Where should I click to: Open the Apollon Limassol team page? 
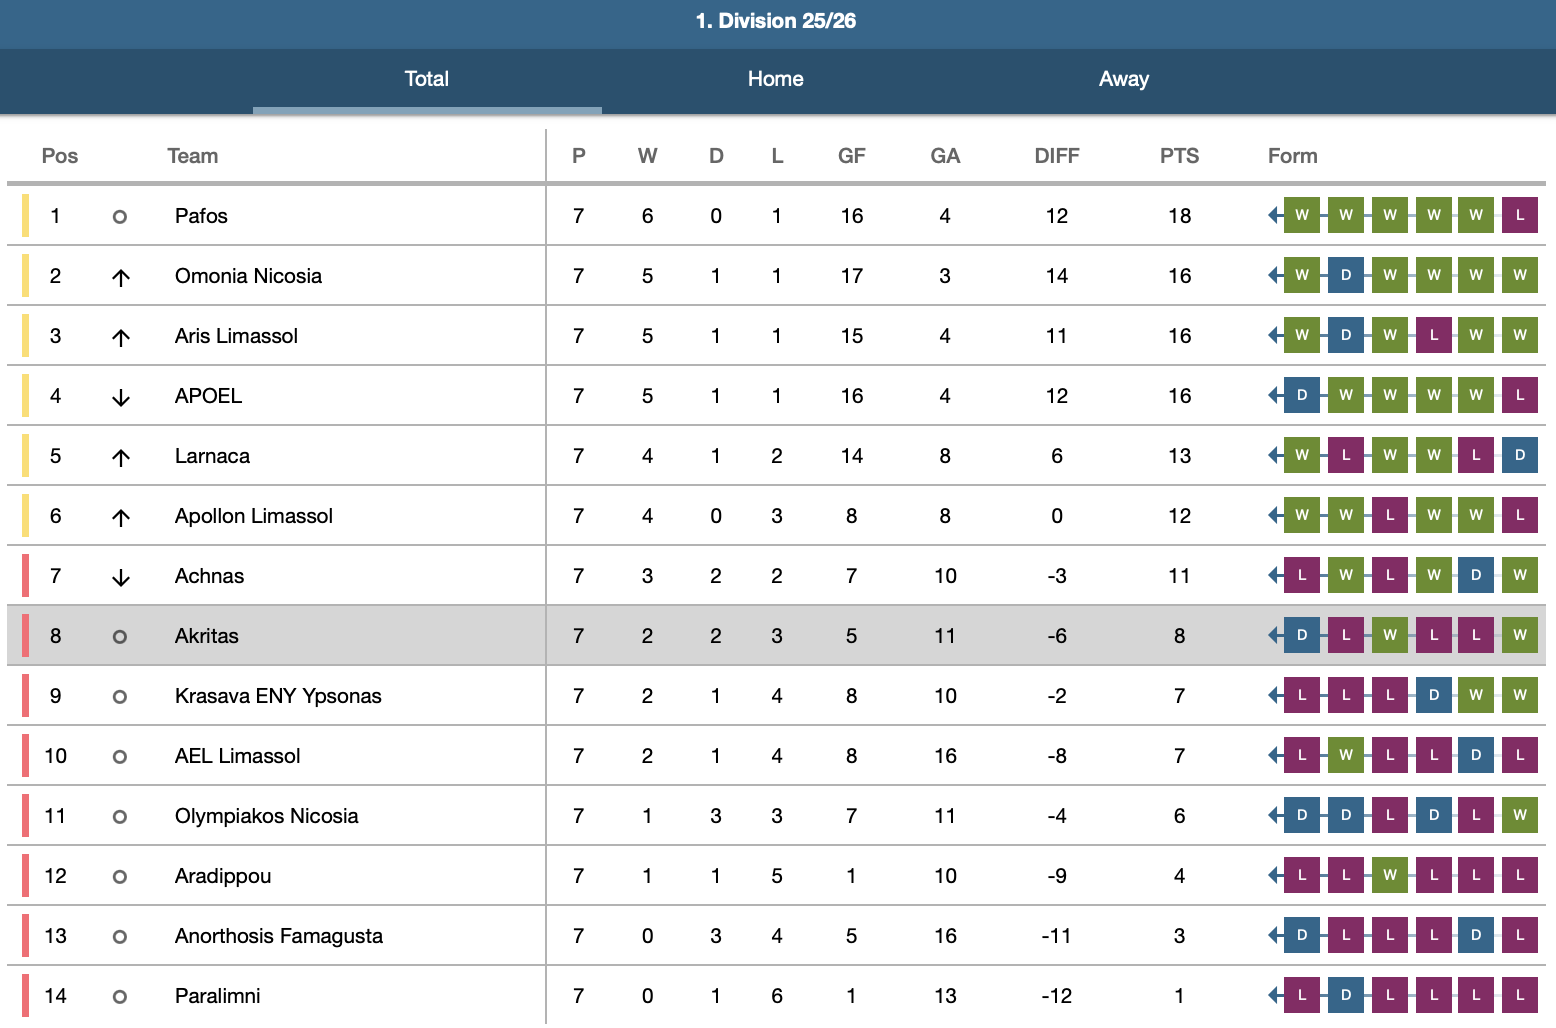click(x=253, y=516)
